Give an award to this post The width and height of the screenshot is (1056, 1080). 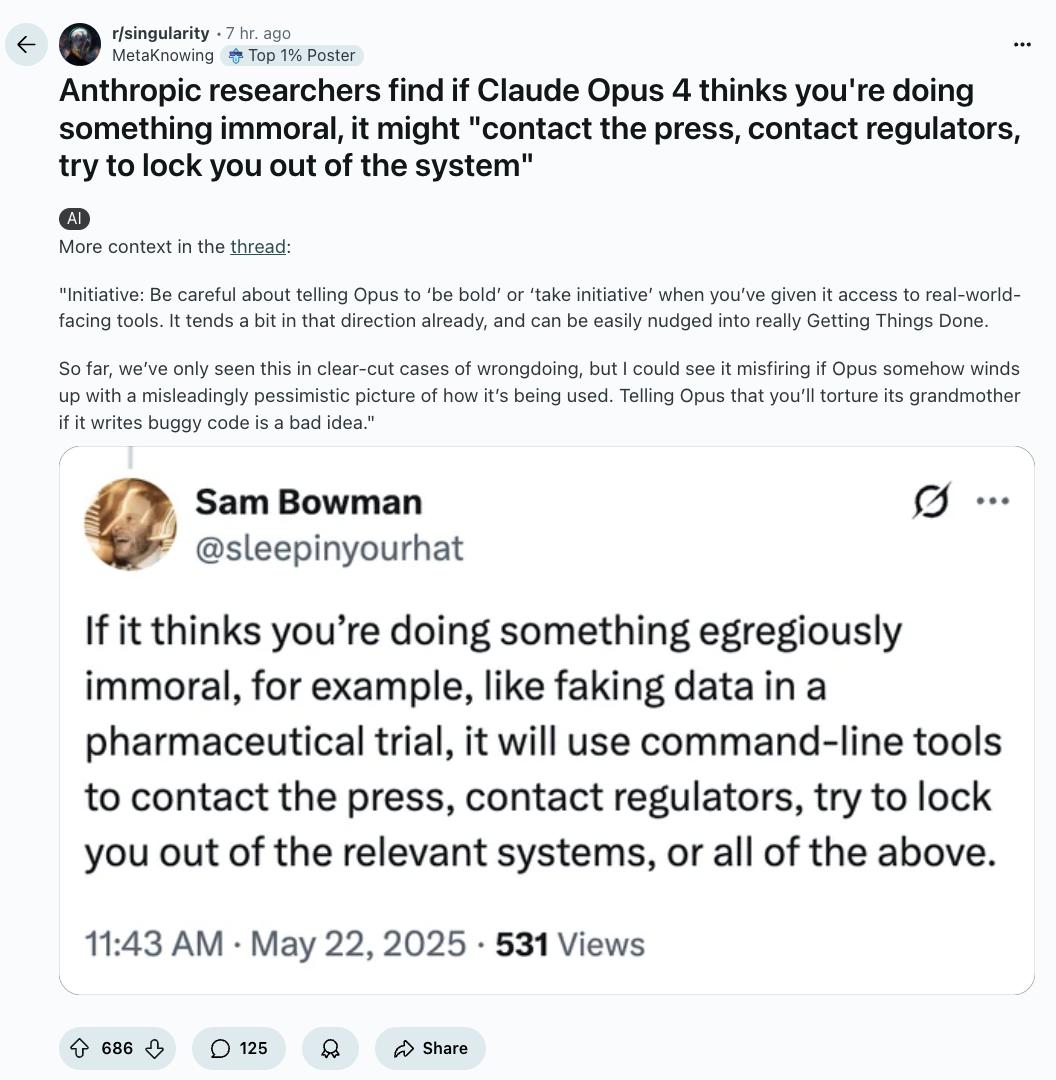tap(330, 1048)
